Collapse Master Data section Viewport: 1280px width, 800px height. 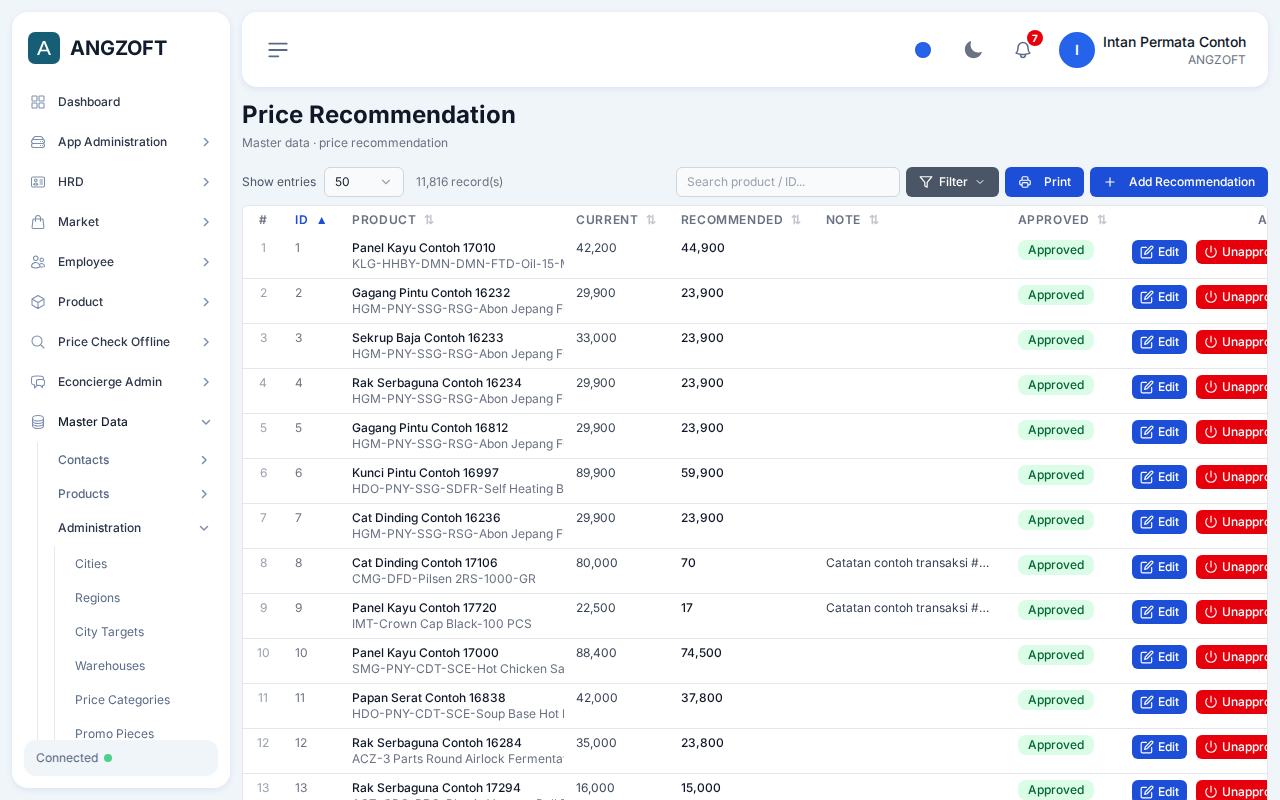(x=121, y=422)
